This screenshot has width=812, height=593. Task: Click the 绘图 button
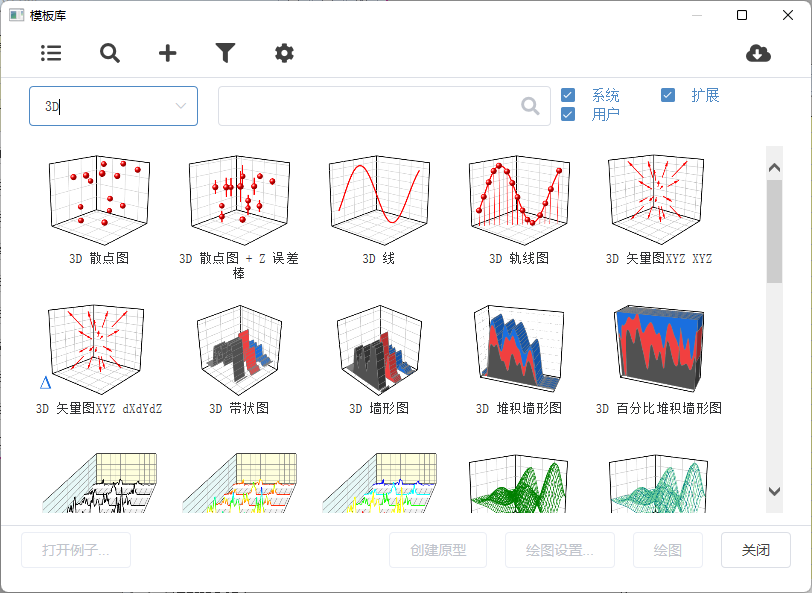(667, 550)
